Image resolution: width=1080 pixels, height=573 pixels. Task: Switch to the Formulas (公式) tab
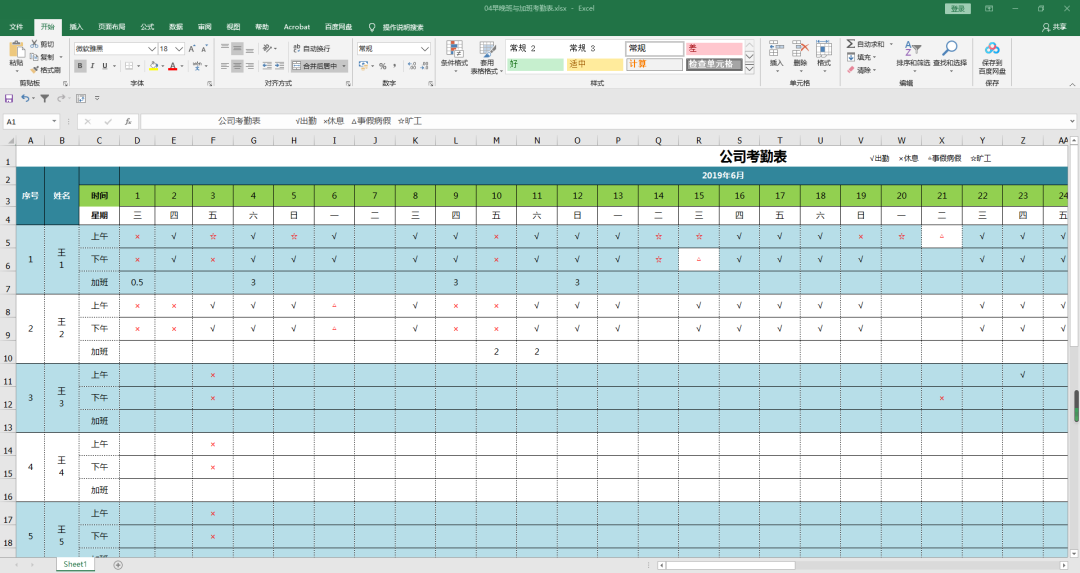pos(147,27)
